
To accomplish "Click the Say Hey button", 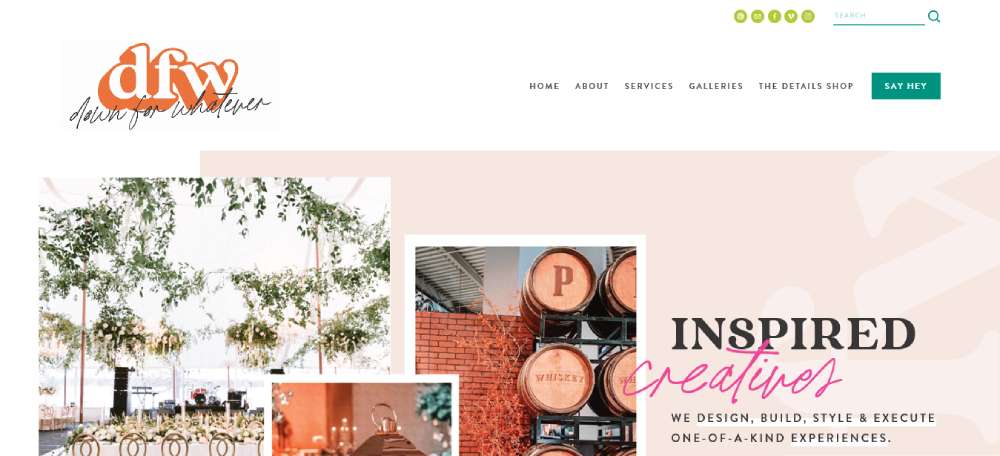I will point(906,86).
